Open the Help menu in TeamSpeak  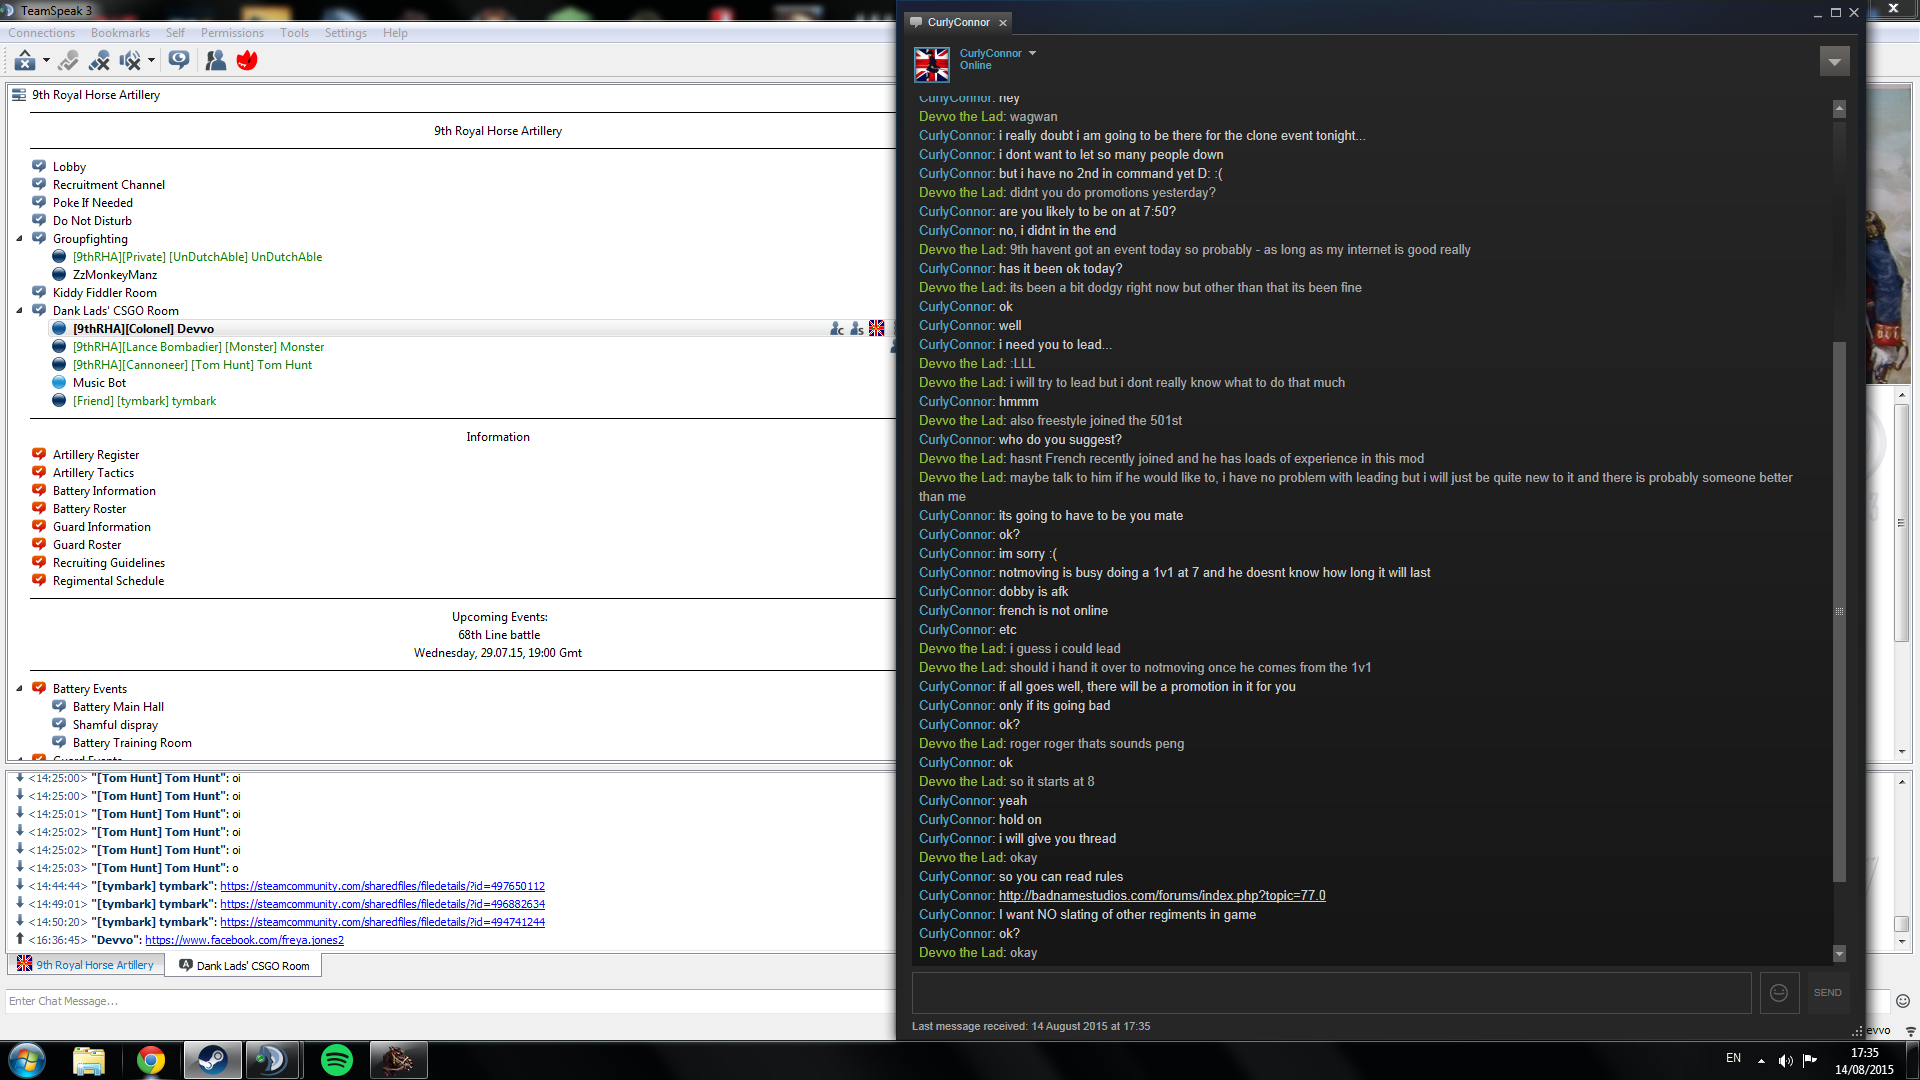point(395,33)
